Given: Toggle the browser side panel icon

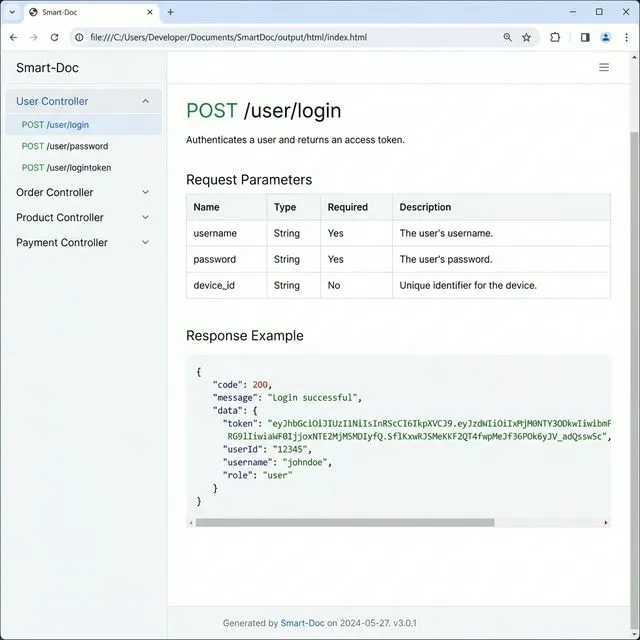Looking at the screenshot, I should (x=585, y=37).
